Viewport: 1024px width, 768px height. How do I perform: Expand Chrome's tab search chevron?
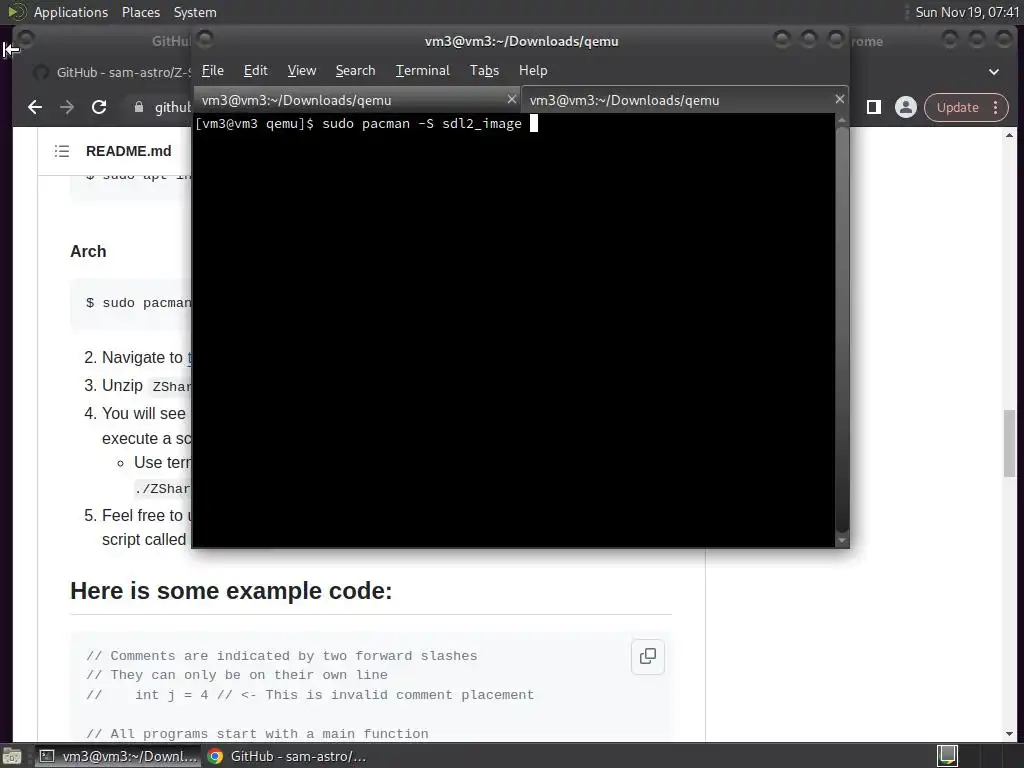[x=994, y=72]
